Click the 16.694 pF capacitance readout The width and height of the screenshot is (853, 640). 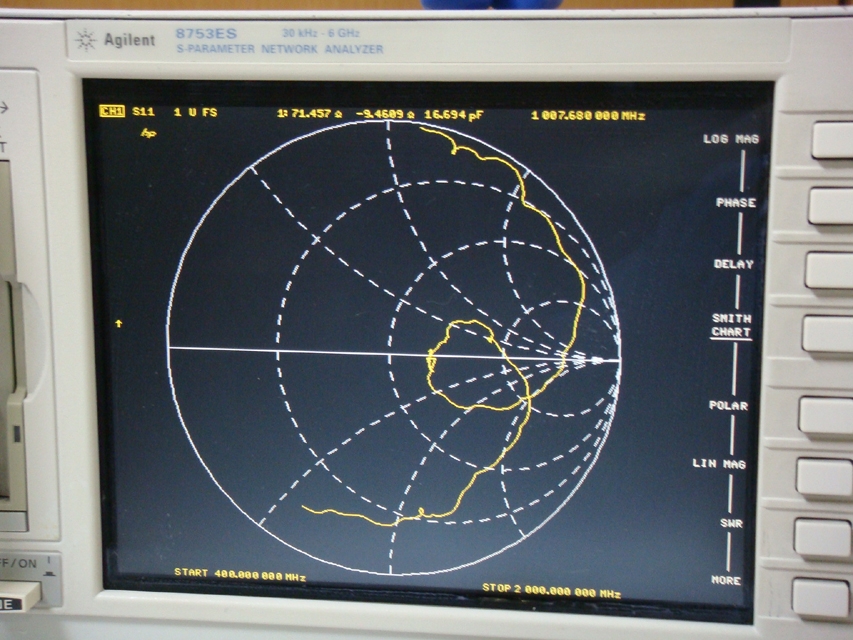pyautogui.click(x=454, y=115)
